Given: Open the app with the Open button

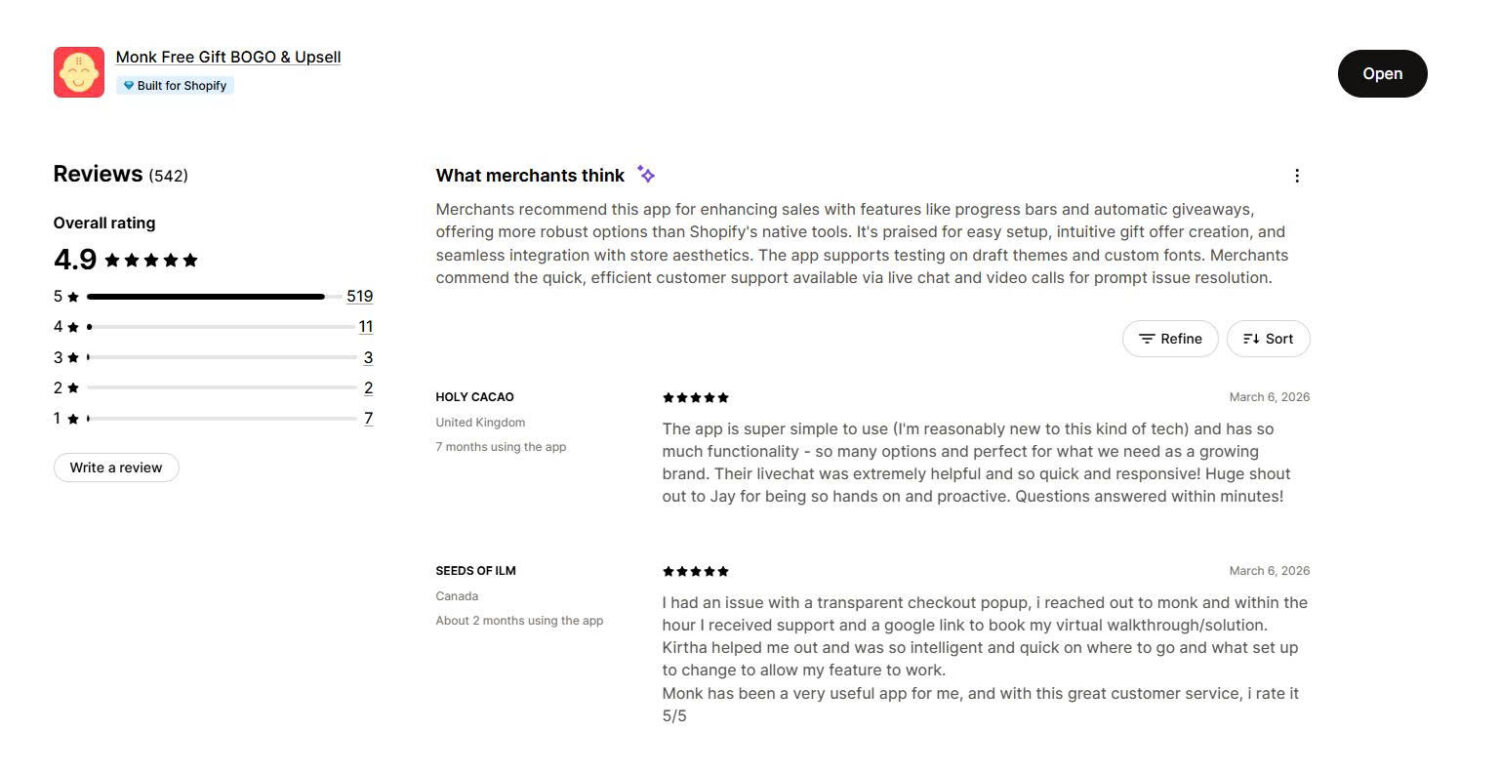Looking at the screenshot, I should tap(1382, 73).
